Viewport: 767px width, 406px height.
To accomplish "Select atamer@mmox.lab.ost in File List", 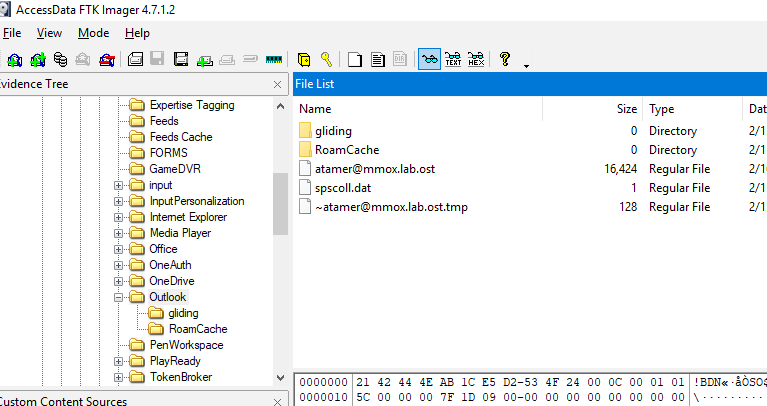I will 375,169.
